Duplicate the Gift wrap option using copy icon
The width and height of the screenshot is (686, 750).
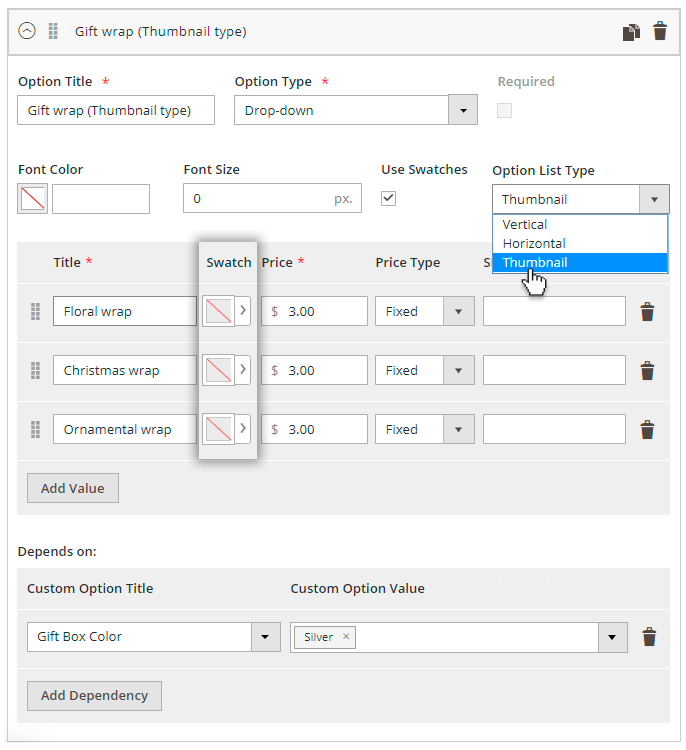click(630, 32)
